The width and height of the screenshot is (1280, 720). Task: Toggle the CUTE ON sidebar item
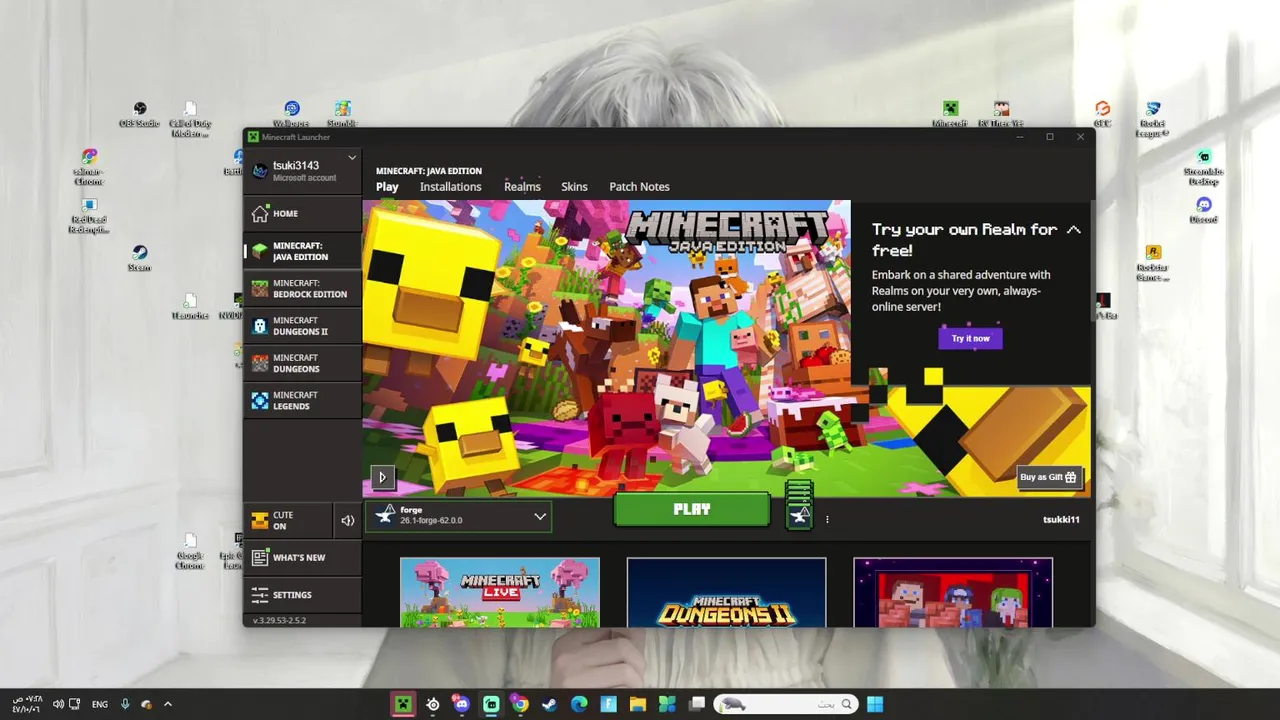(287, 520)
